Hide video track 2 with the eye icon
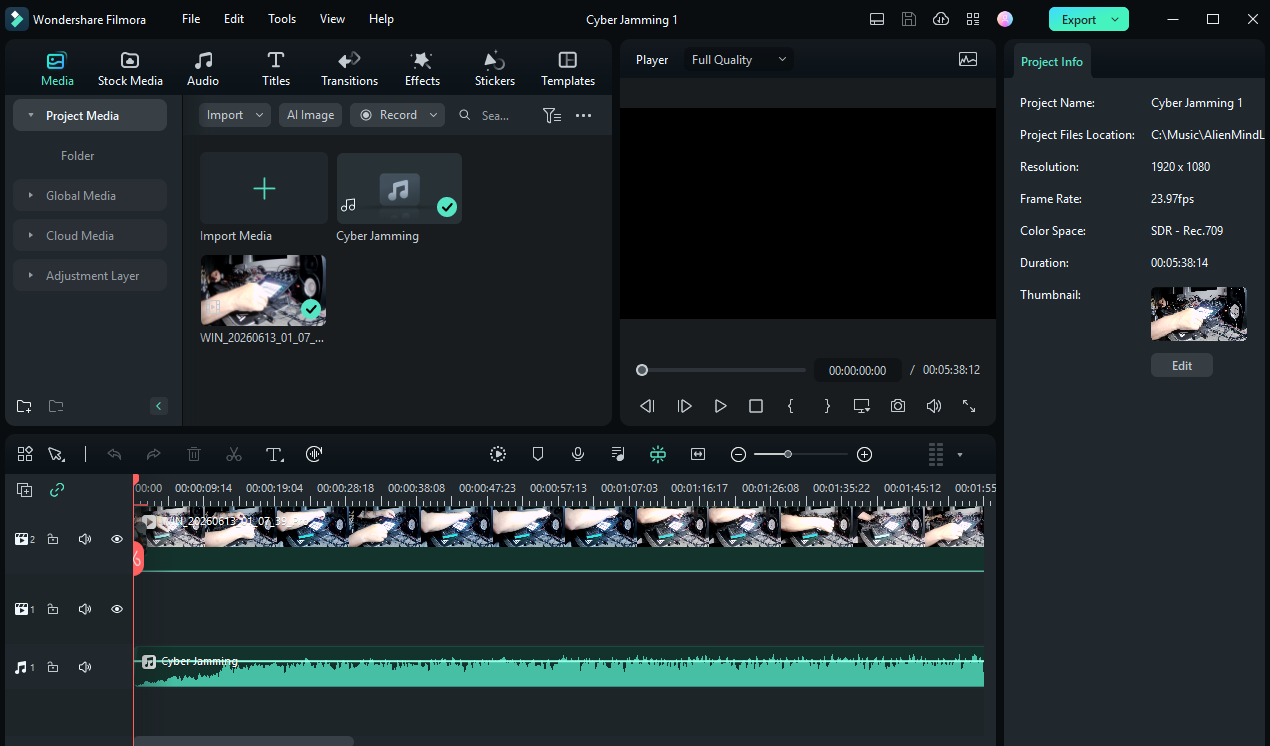Image resolution: width=1270 pixels, height=746 pixels. [x=117, y=539]
